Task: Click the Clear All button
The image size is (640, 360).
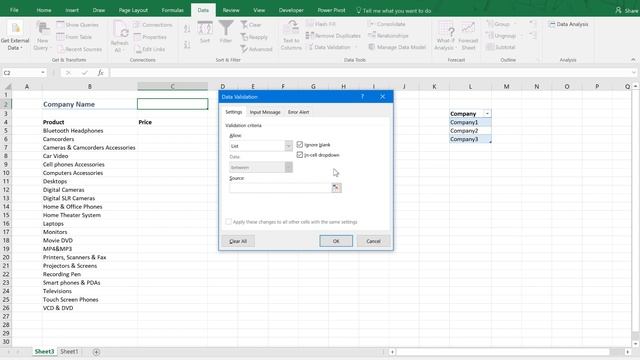Action: [238, 241]
